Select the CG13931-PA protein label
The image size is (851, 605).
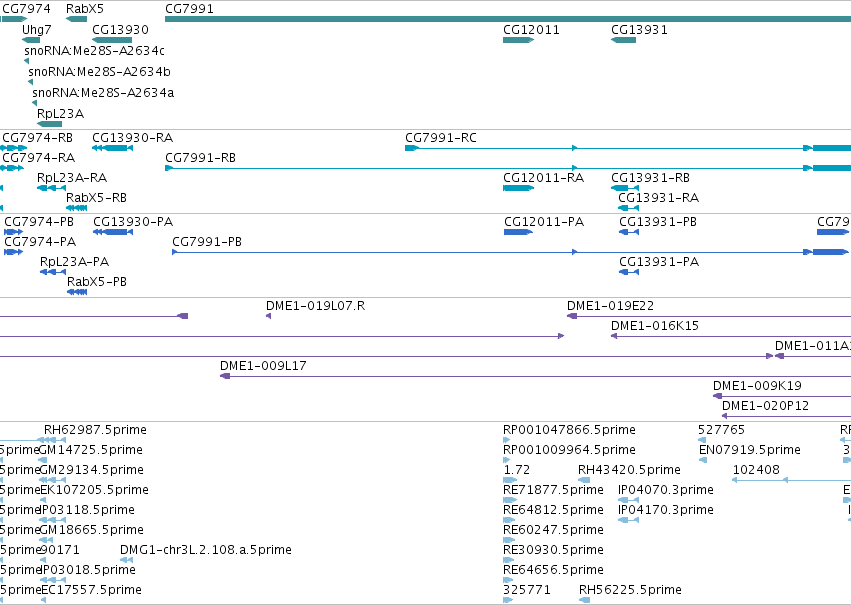click(x=659, y=262)
